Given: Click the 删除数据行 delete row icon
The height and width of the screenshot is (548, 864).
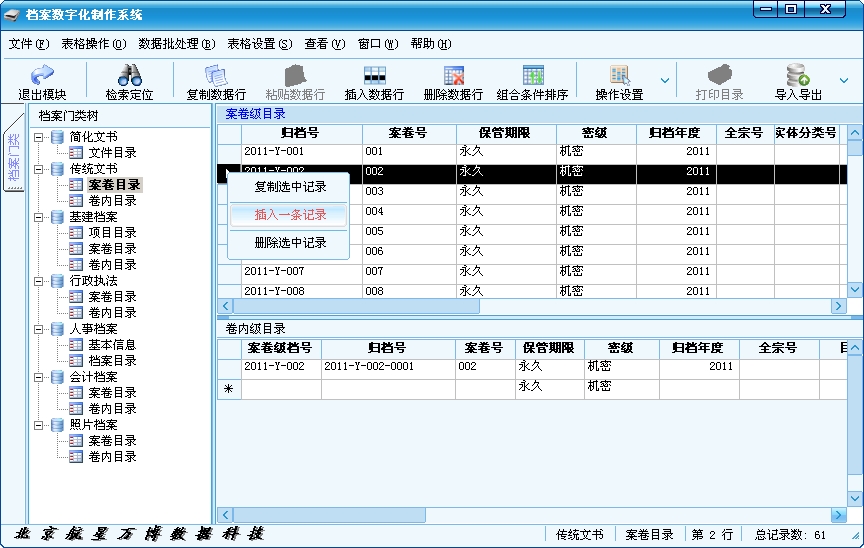Looking at the screenshot, I should tap(453, 82).
